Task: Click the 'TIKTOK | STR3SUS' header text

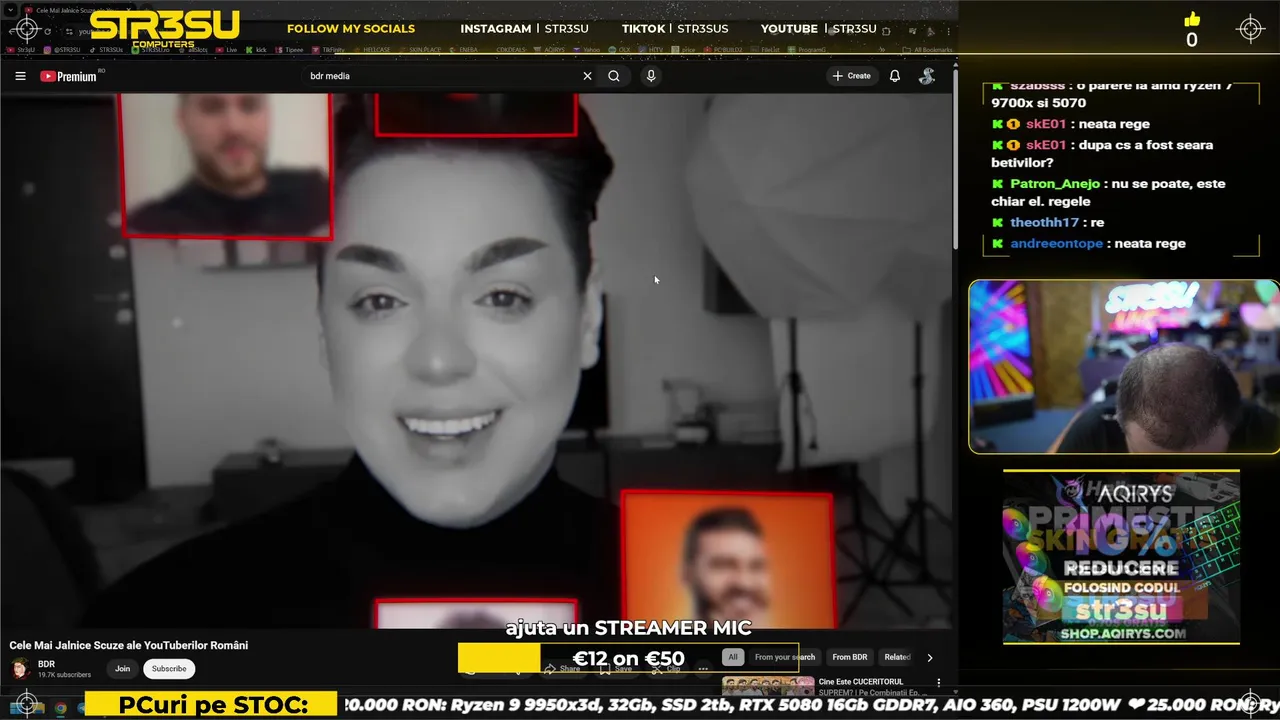Action: point(675,29)
